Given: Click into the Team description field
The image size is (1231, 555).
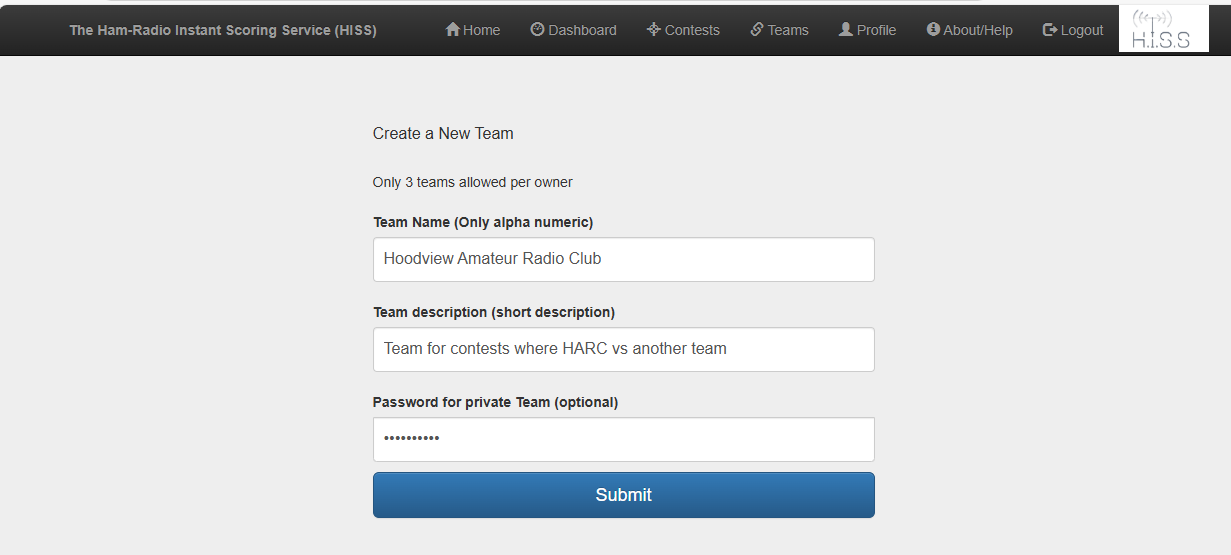Looking at the screenshot, I should coord(624,349).
